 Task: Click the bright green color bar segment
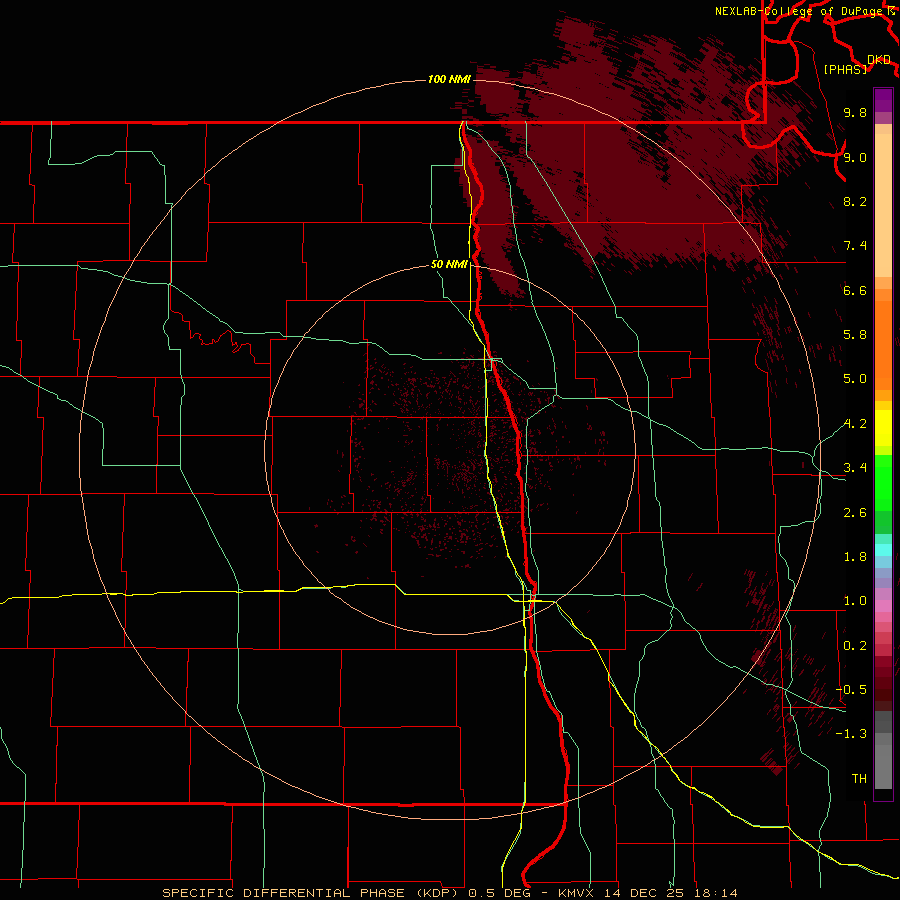point(883,482)
